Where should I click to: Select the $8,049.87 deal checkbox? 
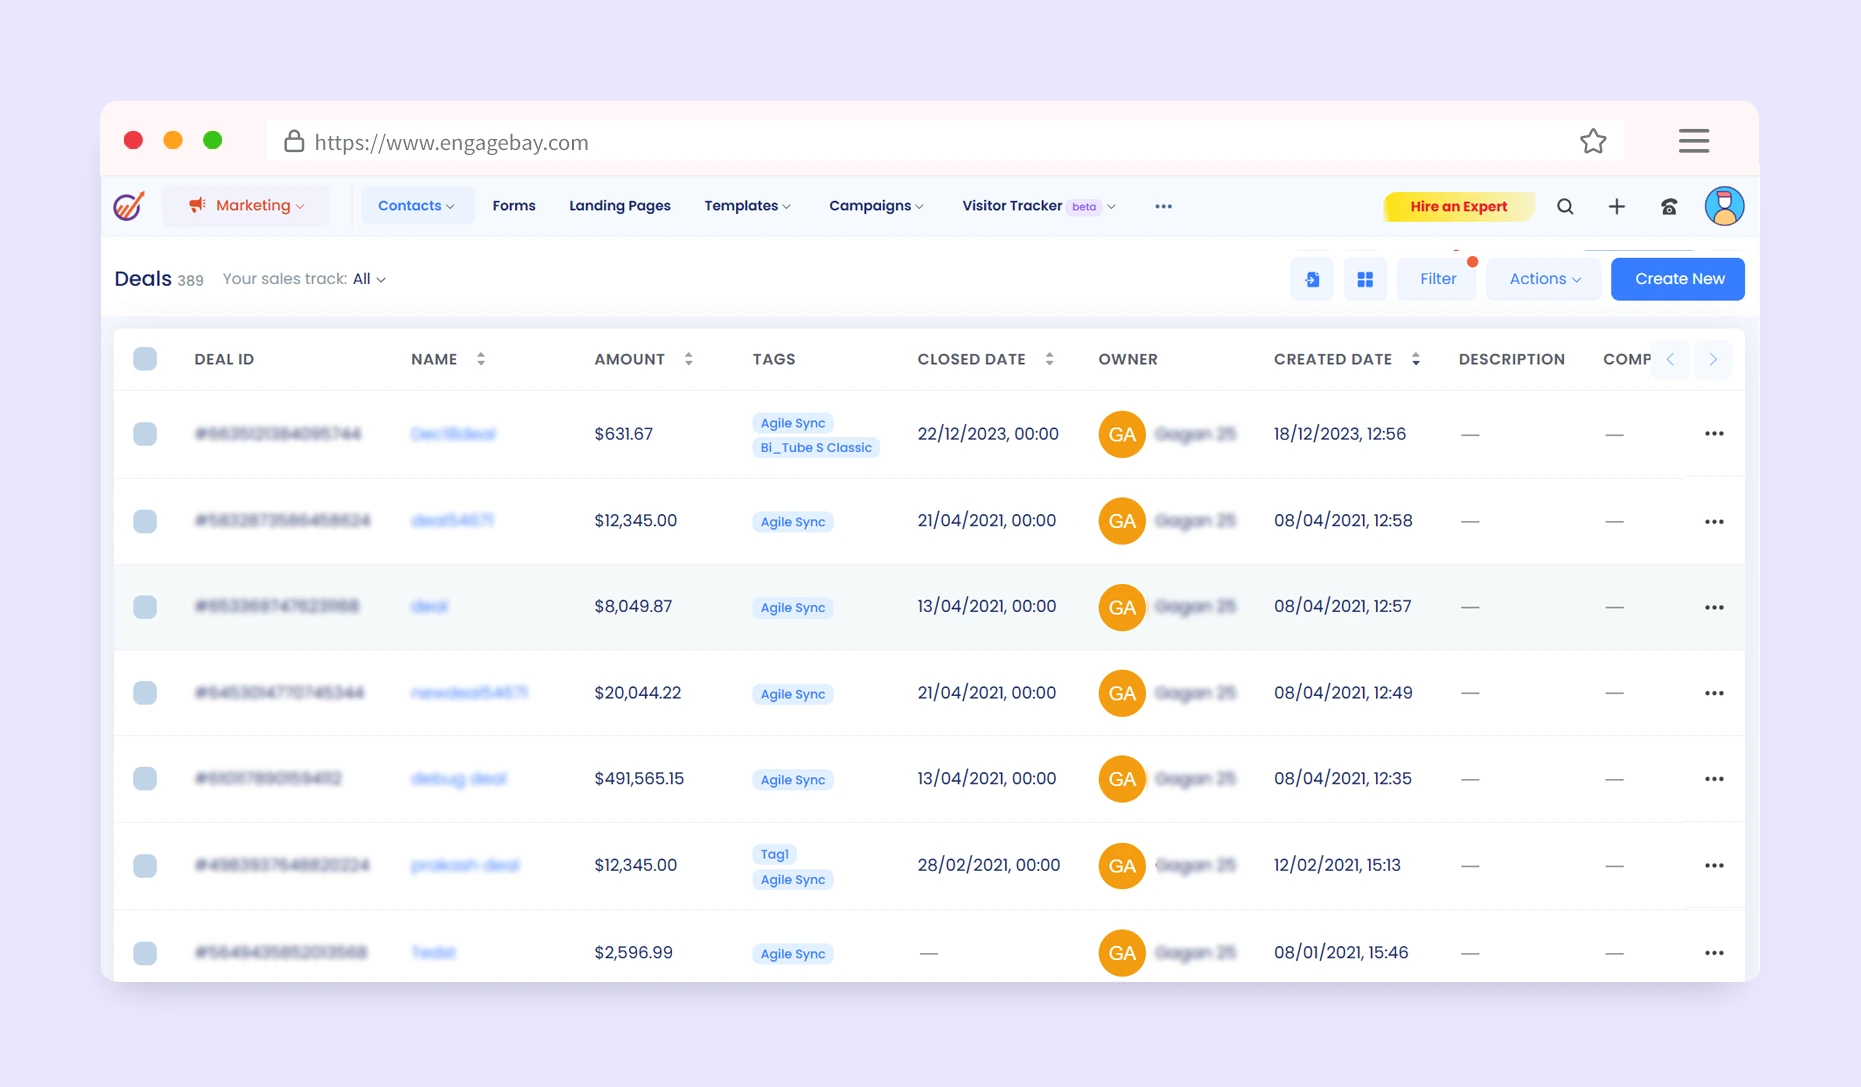[x=145, y=607]
